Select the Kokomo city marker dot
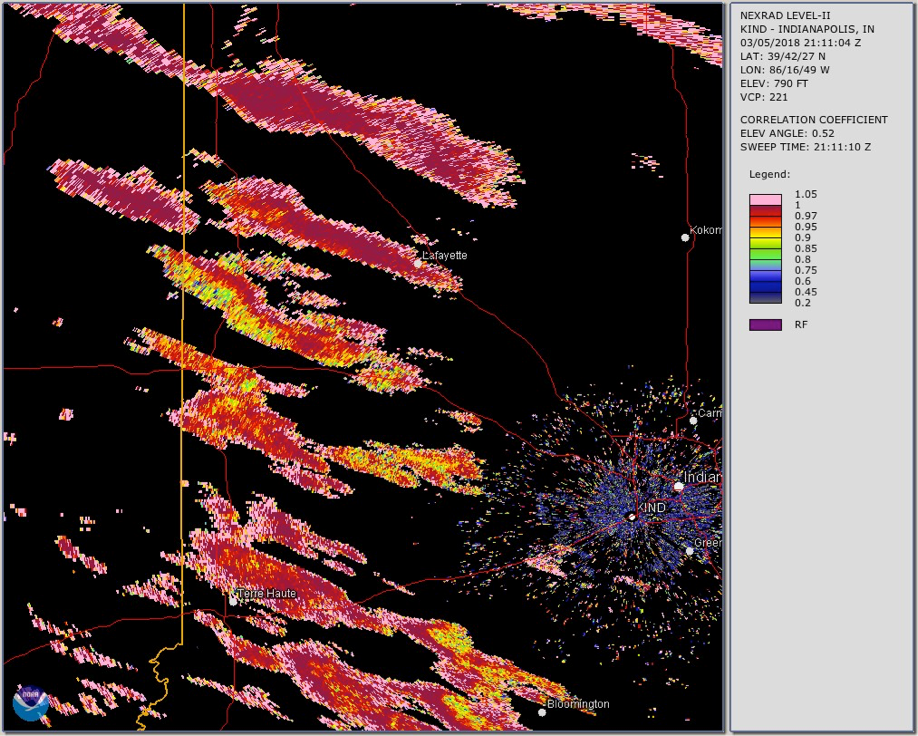This screenshot has height=736, width=918. [685, 237]
